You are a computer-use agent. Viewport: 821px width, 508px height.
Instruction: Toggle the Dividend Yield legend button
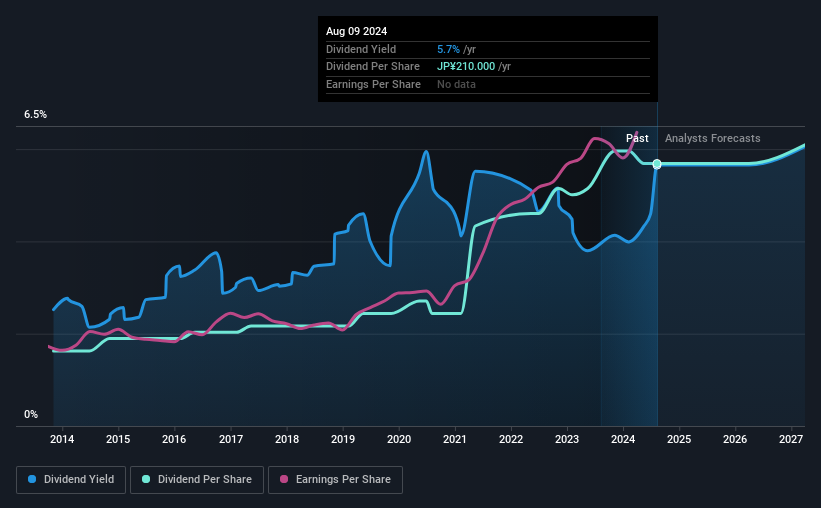pyautogui.click(x=71, y=480)
